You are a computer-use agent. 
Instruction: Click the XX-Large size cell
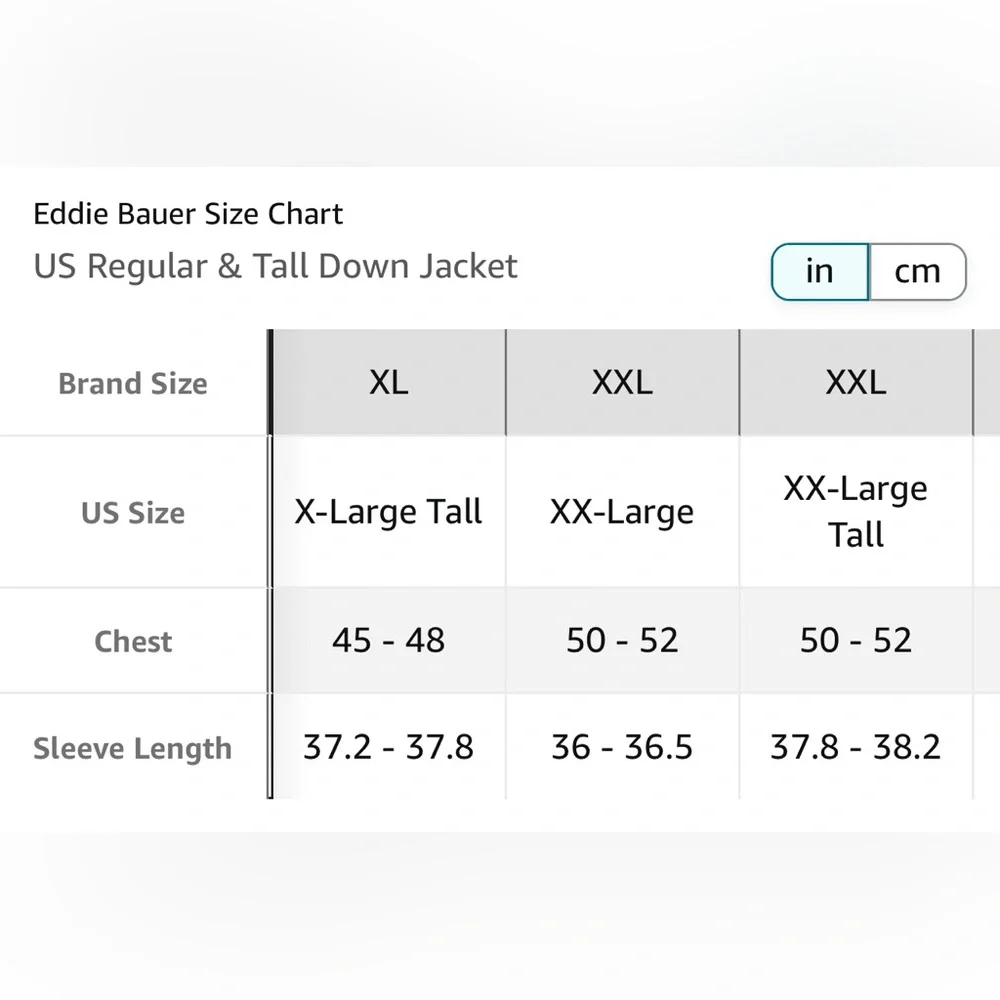pos(621,512)
